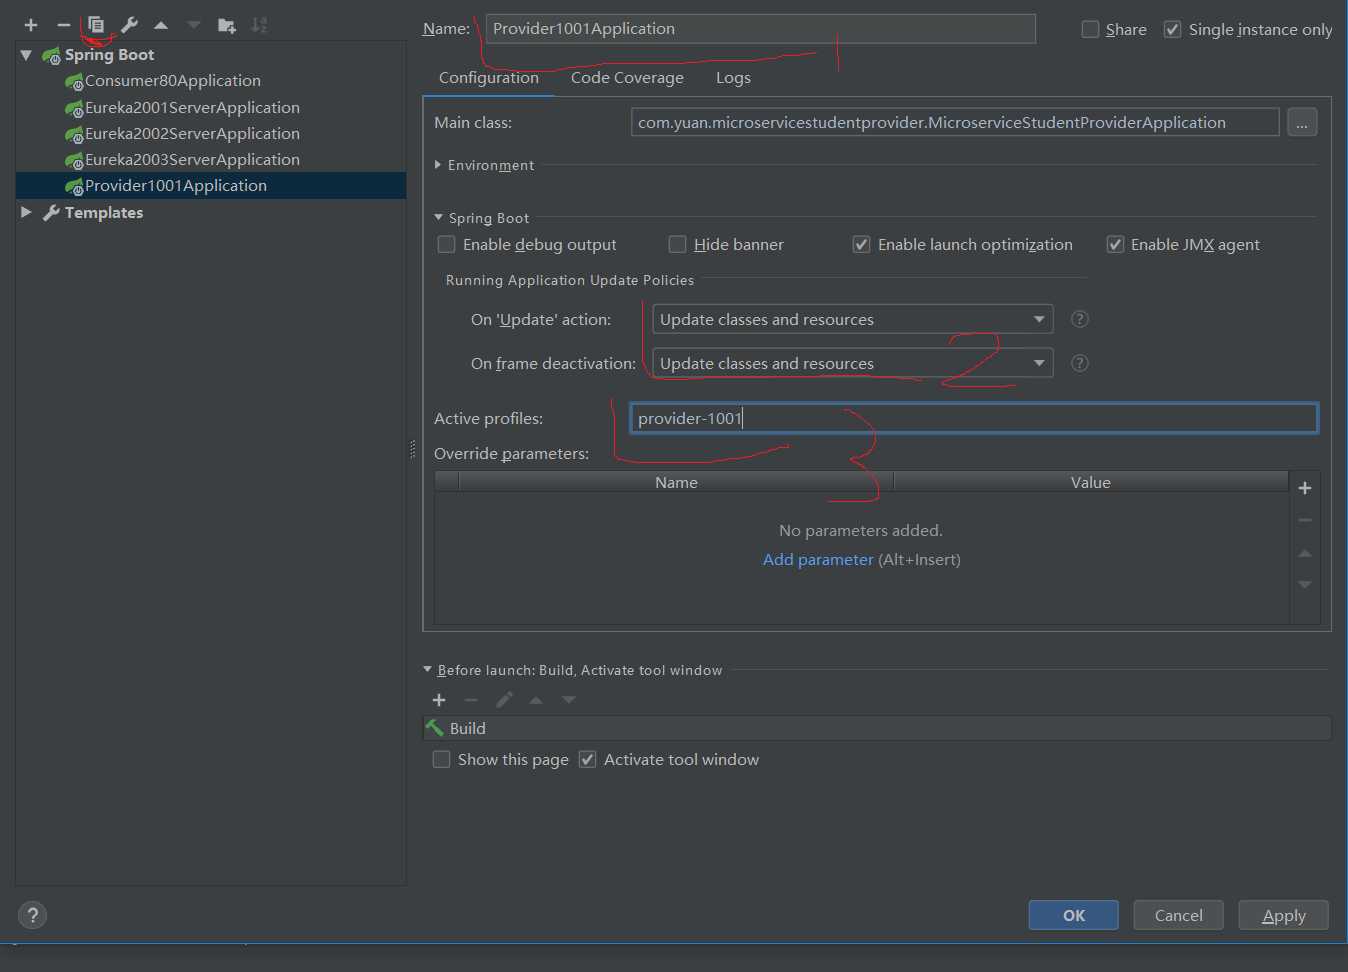Sort configurations alphabetically
The width and height of the screenshot is (1348, 972).
click(x=259, y=25)
